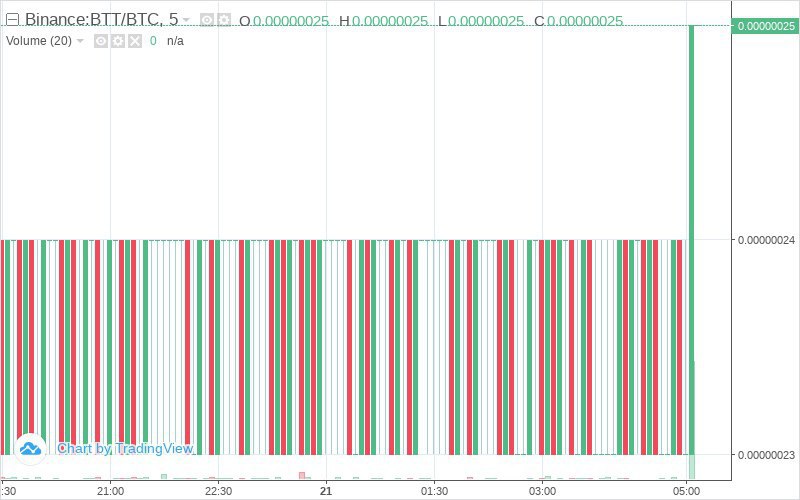Click the Binance:BTT/BTC, 5 title text

(x=102, y=19)
